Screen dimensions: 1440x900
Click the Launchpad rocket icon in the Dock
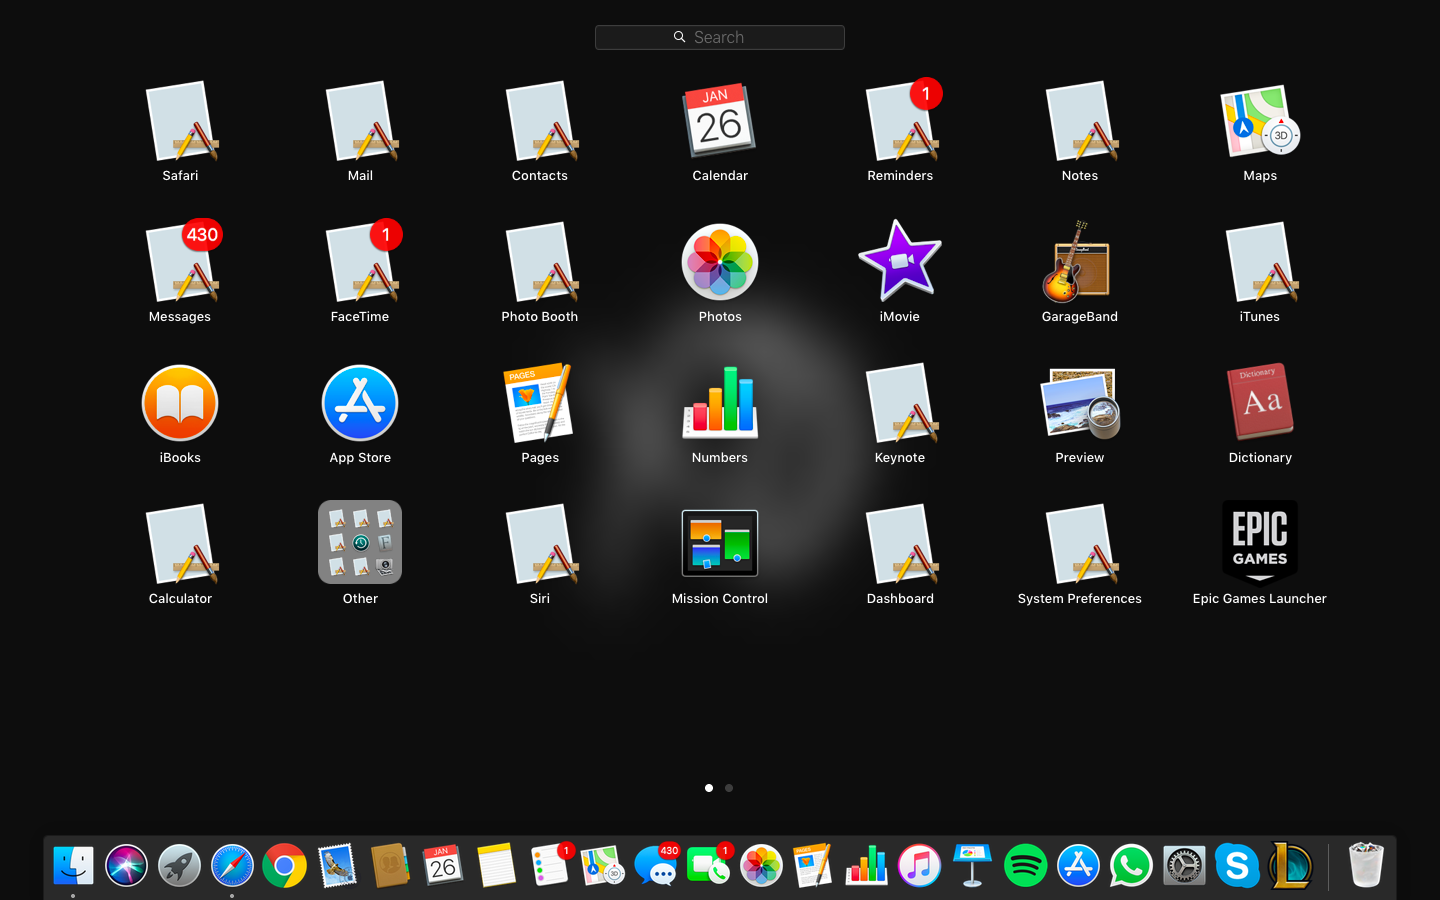pos(179,866)
